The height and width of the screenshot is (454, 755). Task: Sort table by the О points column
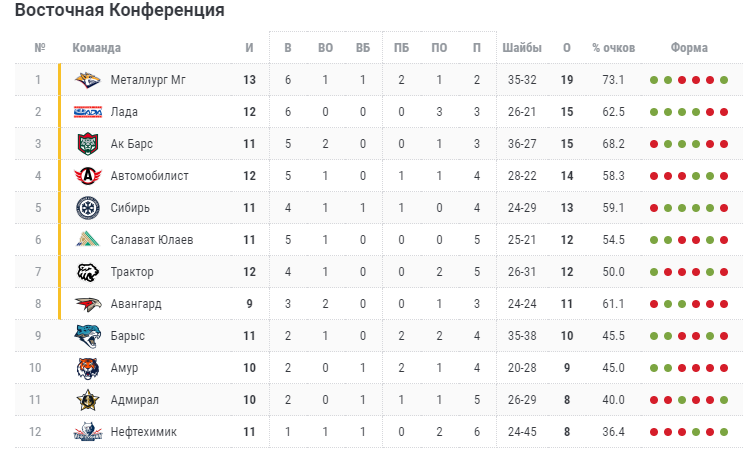tap(567, 48)
